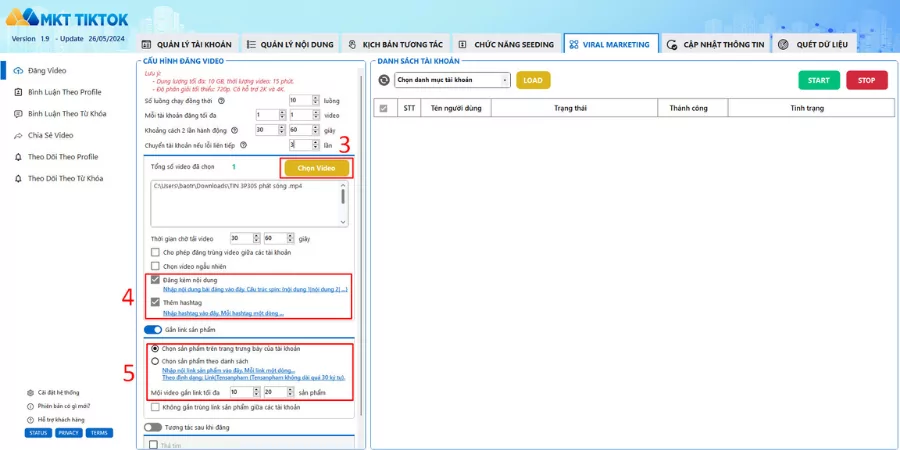Click the Quản Lý Tài Khoản tab icon
The image size is (900, 450).
[x=146, y=44]
